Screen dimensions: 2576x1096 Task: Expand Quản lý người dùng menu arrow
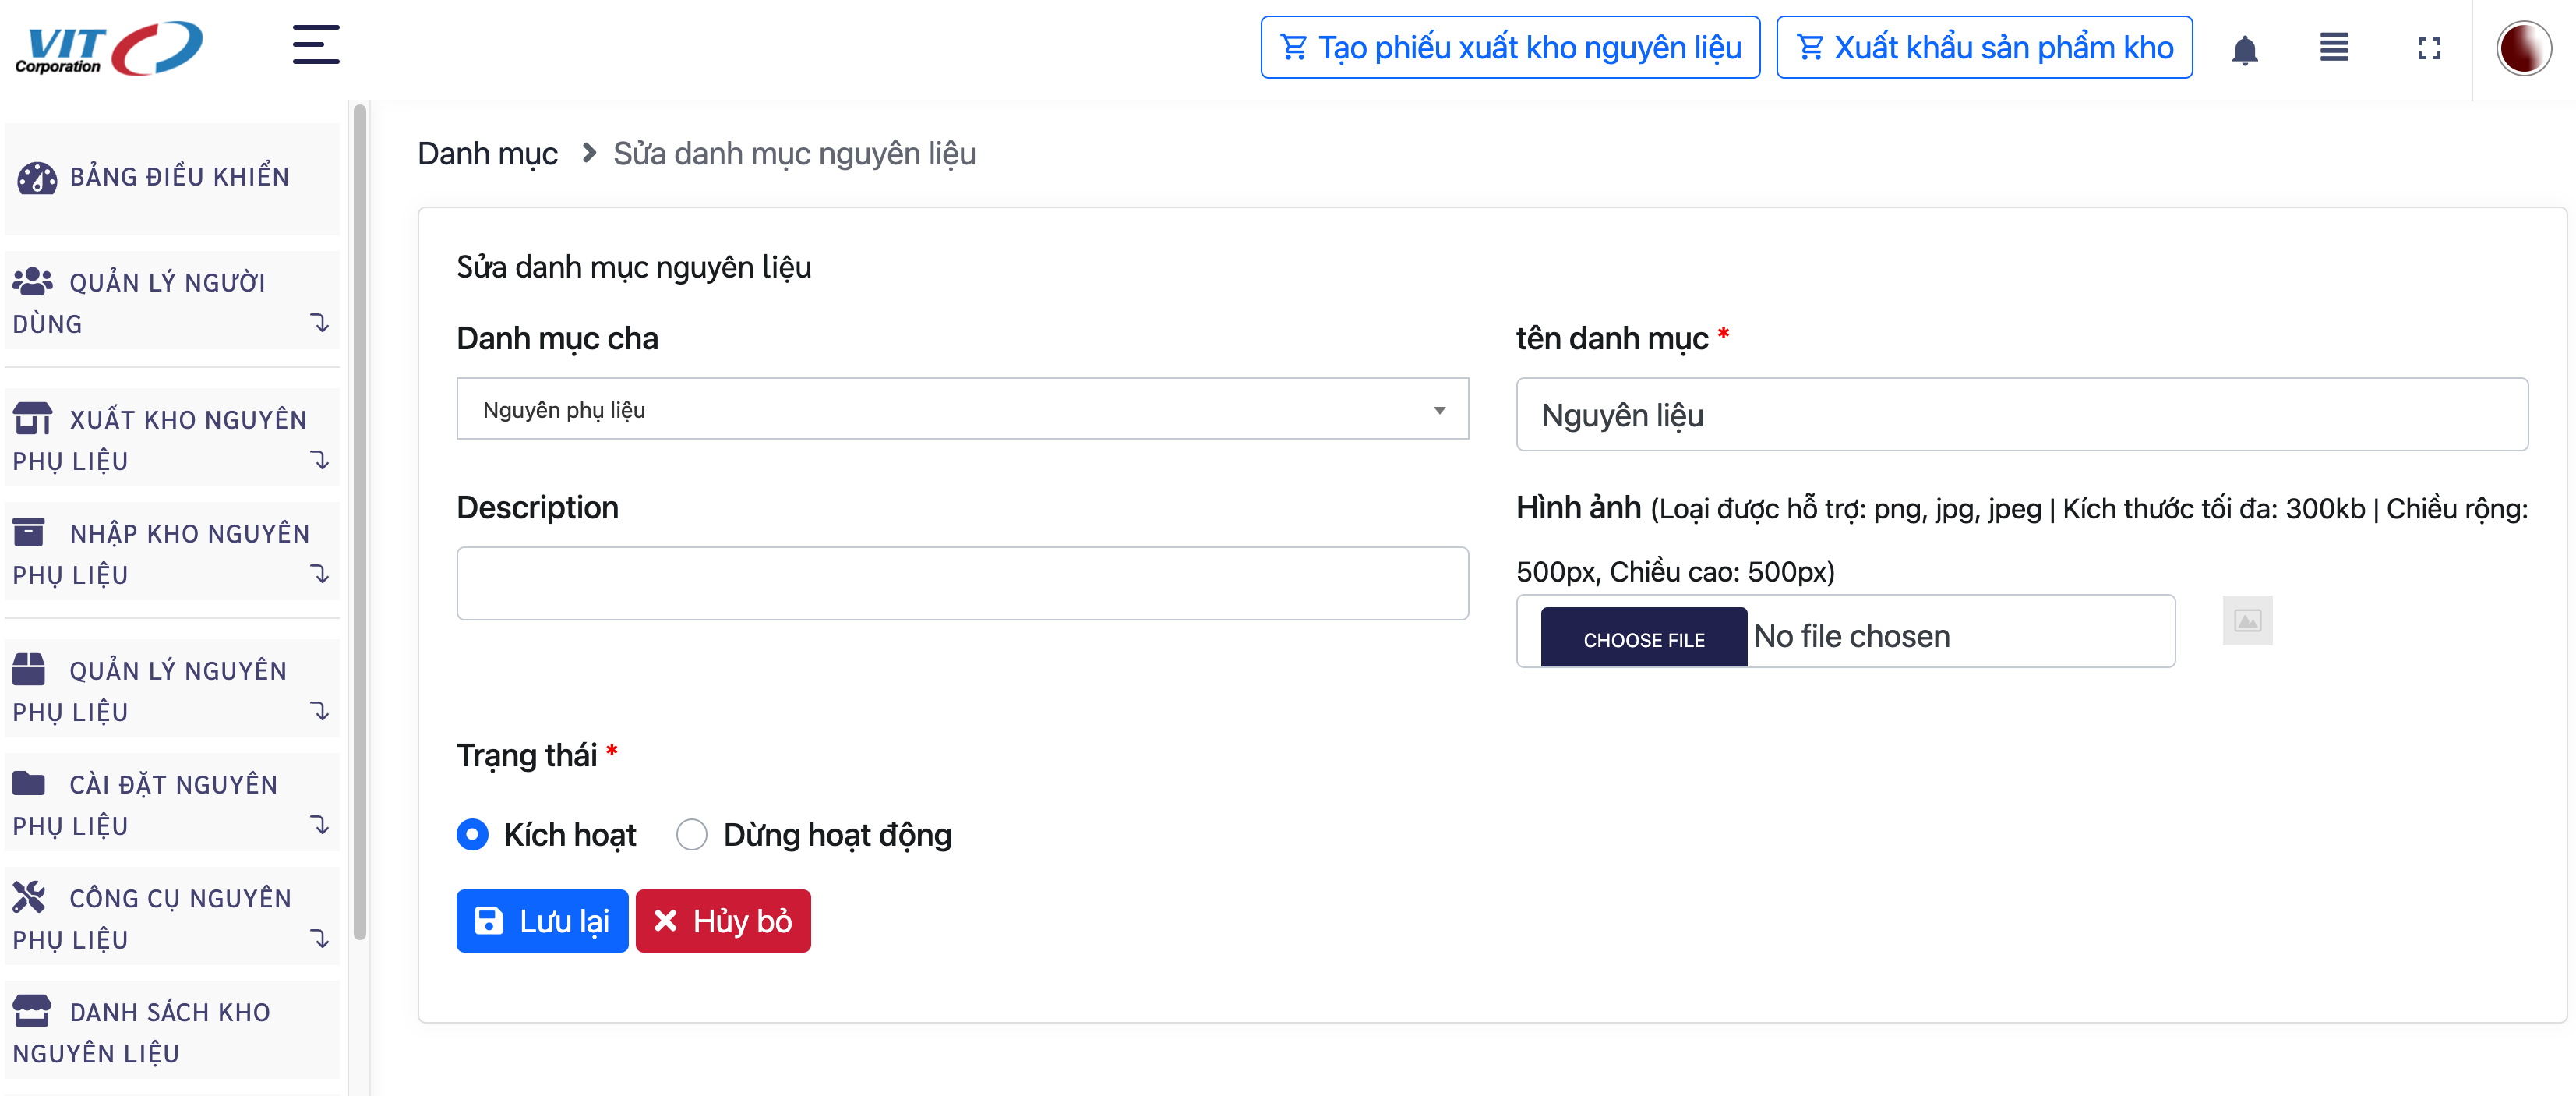pyautogui.click(x=319, y=323)
